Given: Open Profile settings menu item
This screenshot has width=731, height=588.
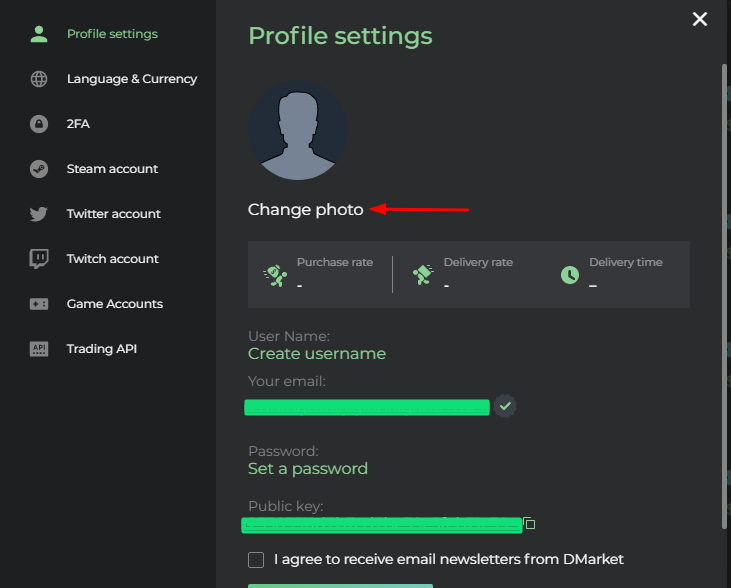Looking at the screenshot, I should click(112, 34).
